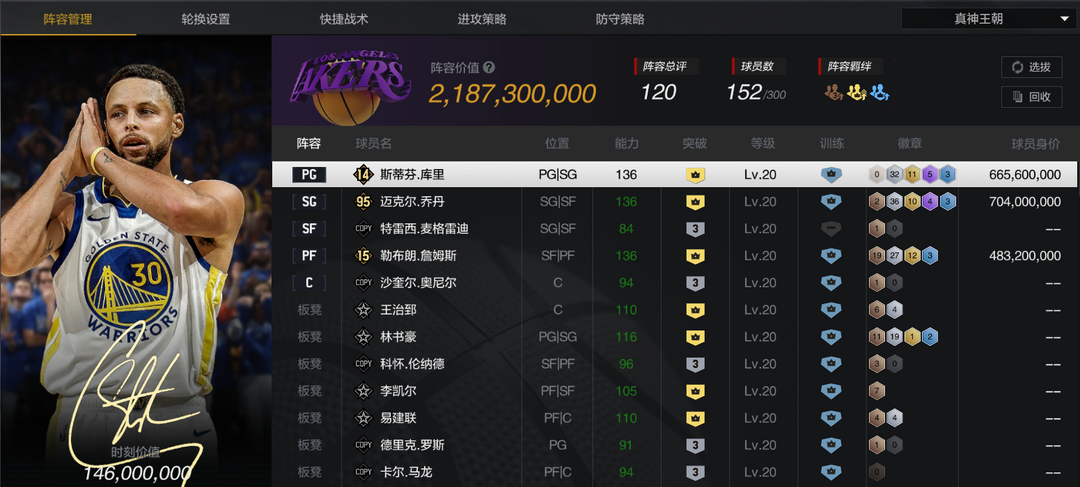Click the help icon beside 阵容价值
The image size is (1080, 487).
[489, 68]
